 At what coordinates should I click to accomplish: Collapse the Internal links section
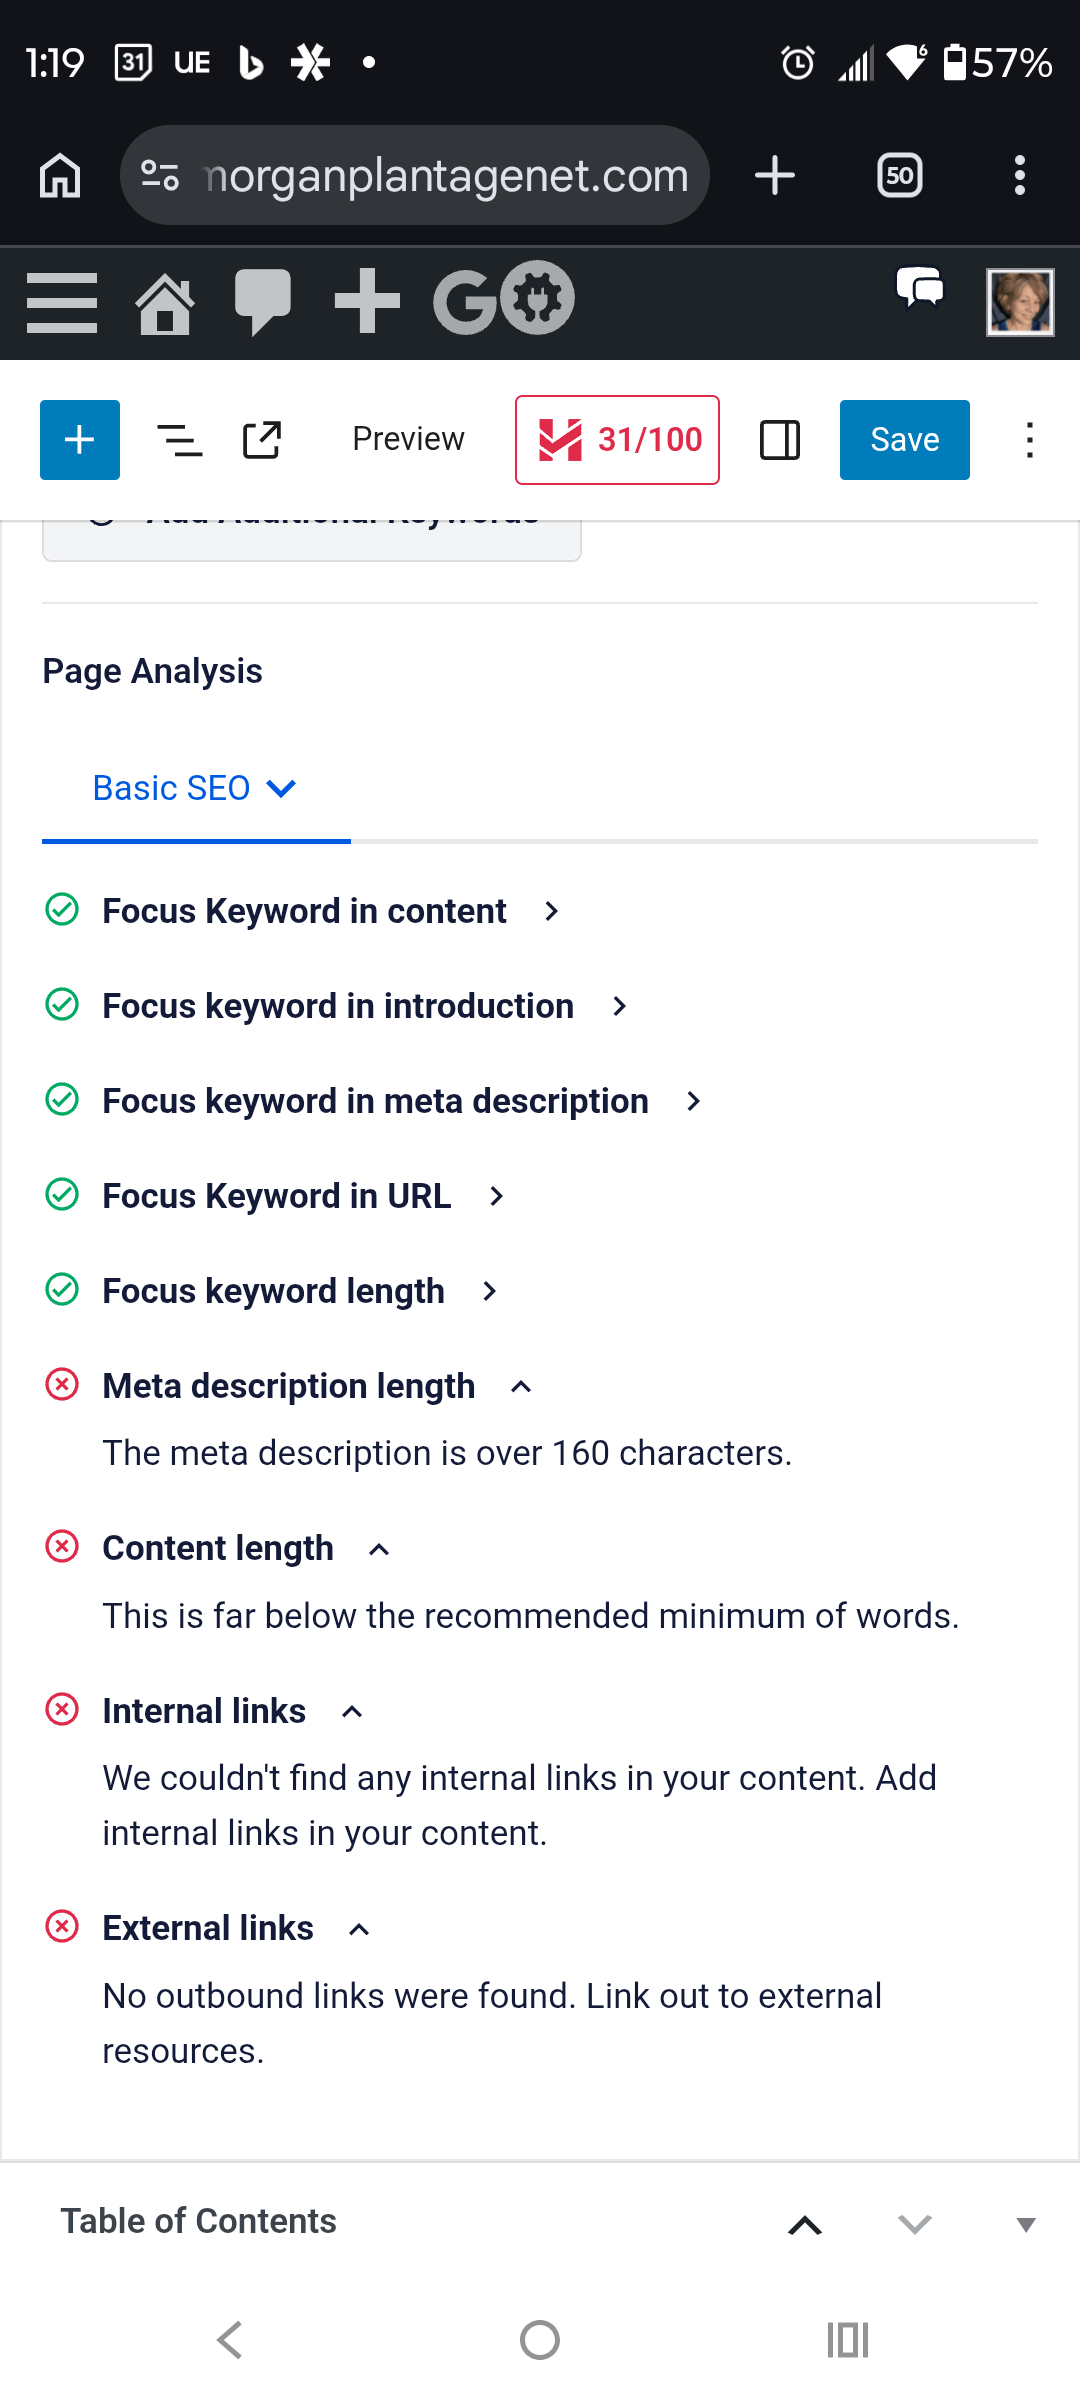[x=352, y=1712]
